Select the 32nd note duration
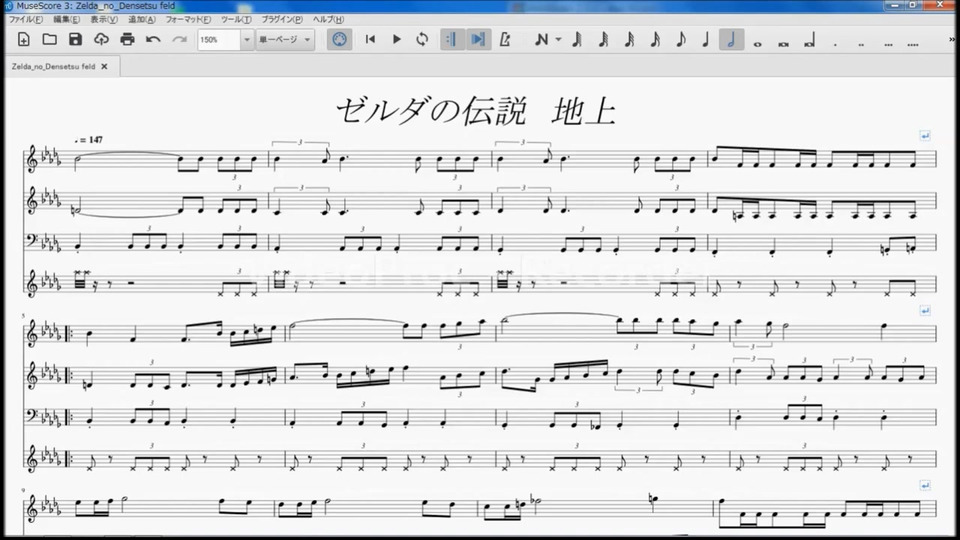 [x=629, y=40]
